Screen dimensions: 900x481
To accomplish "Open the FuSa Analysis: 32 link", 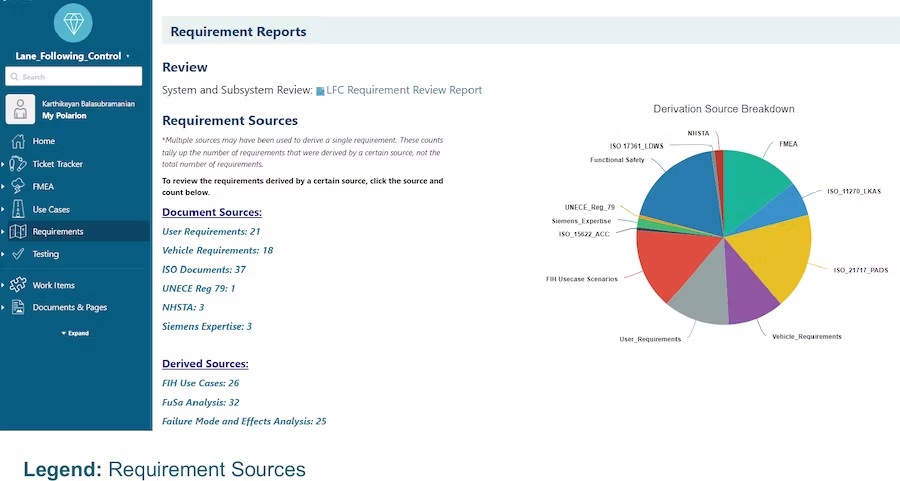I will click(x=200, y=402).
